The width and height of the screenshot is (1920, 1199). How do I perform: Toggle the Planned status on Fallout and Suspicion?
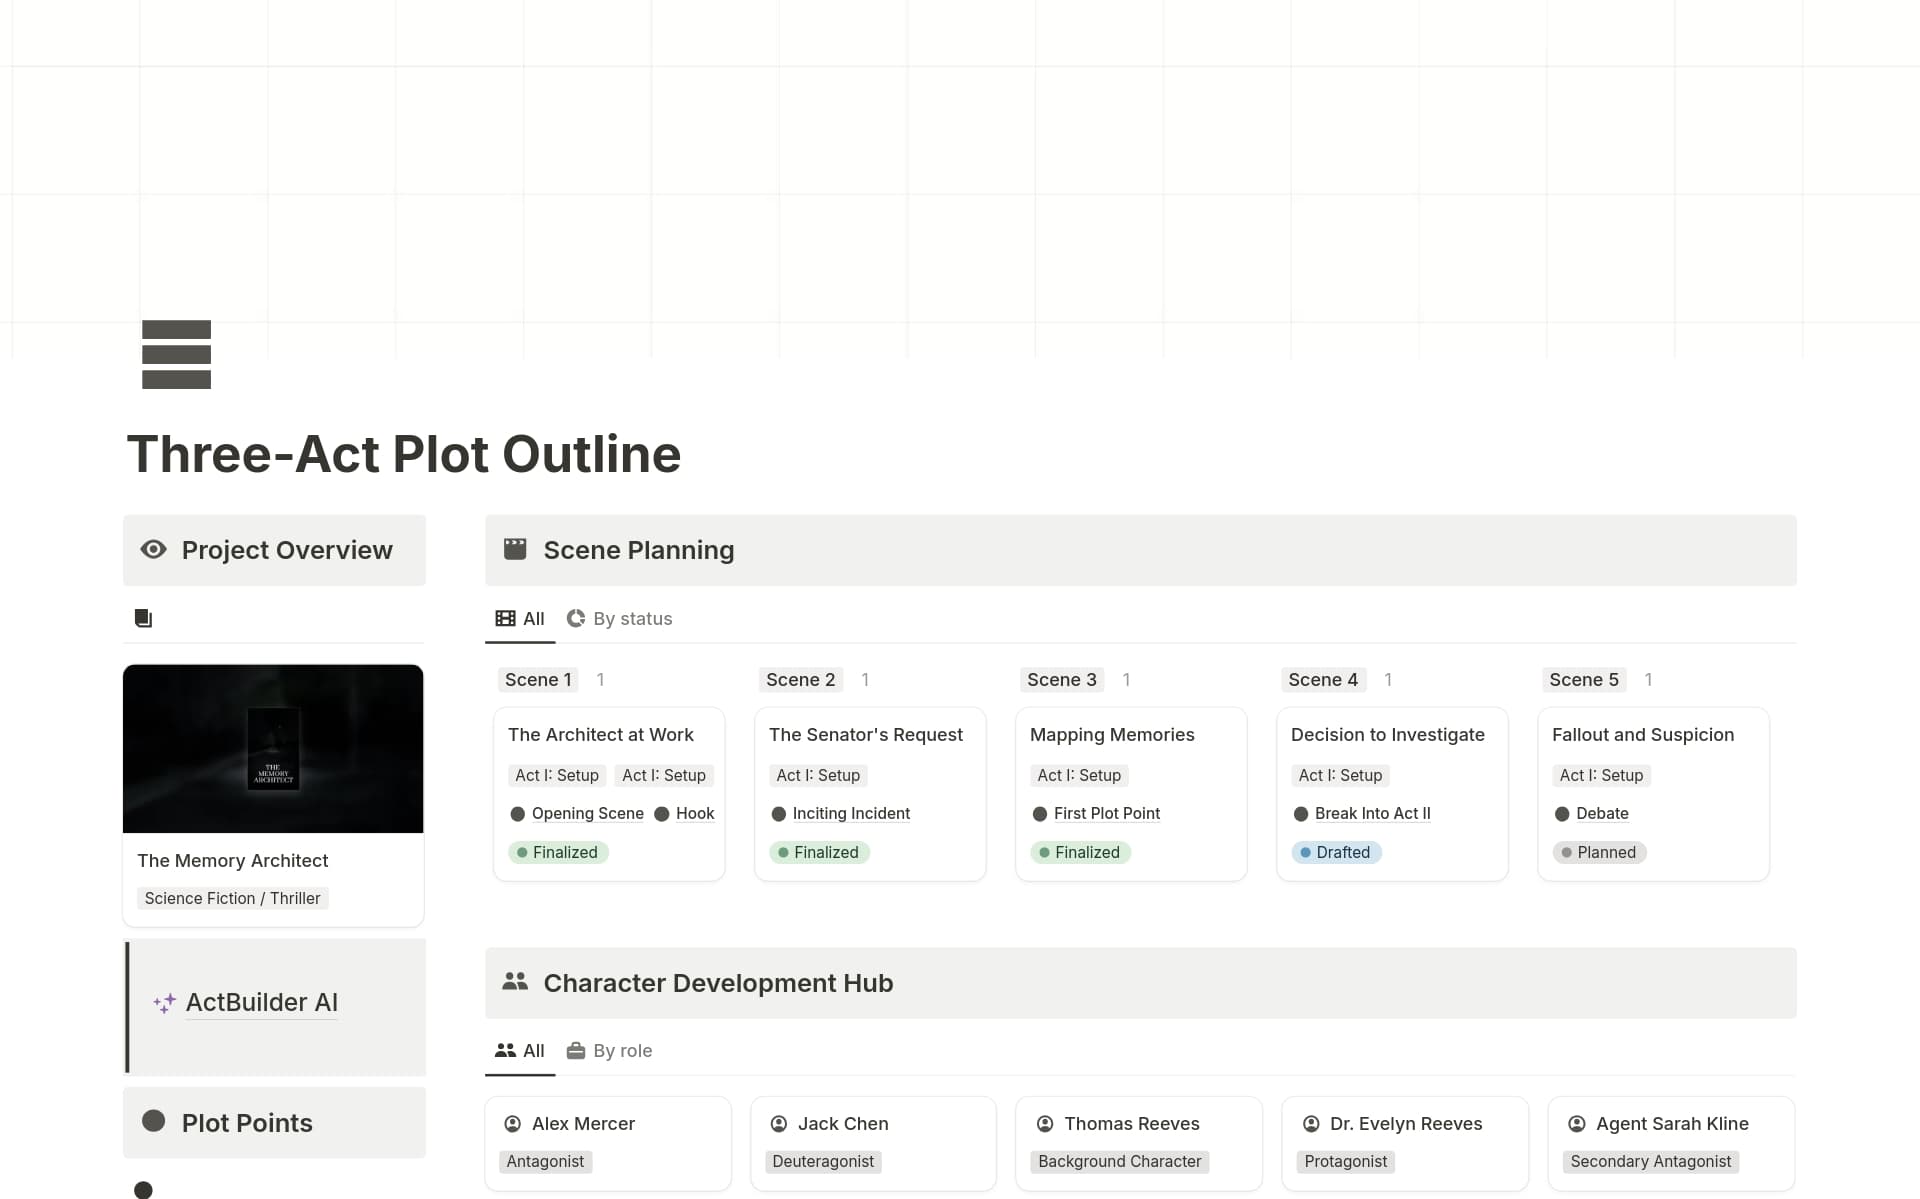pos(1599,852)
